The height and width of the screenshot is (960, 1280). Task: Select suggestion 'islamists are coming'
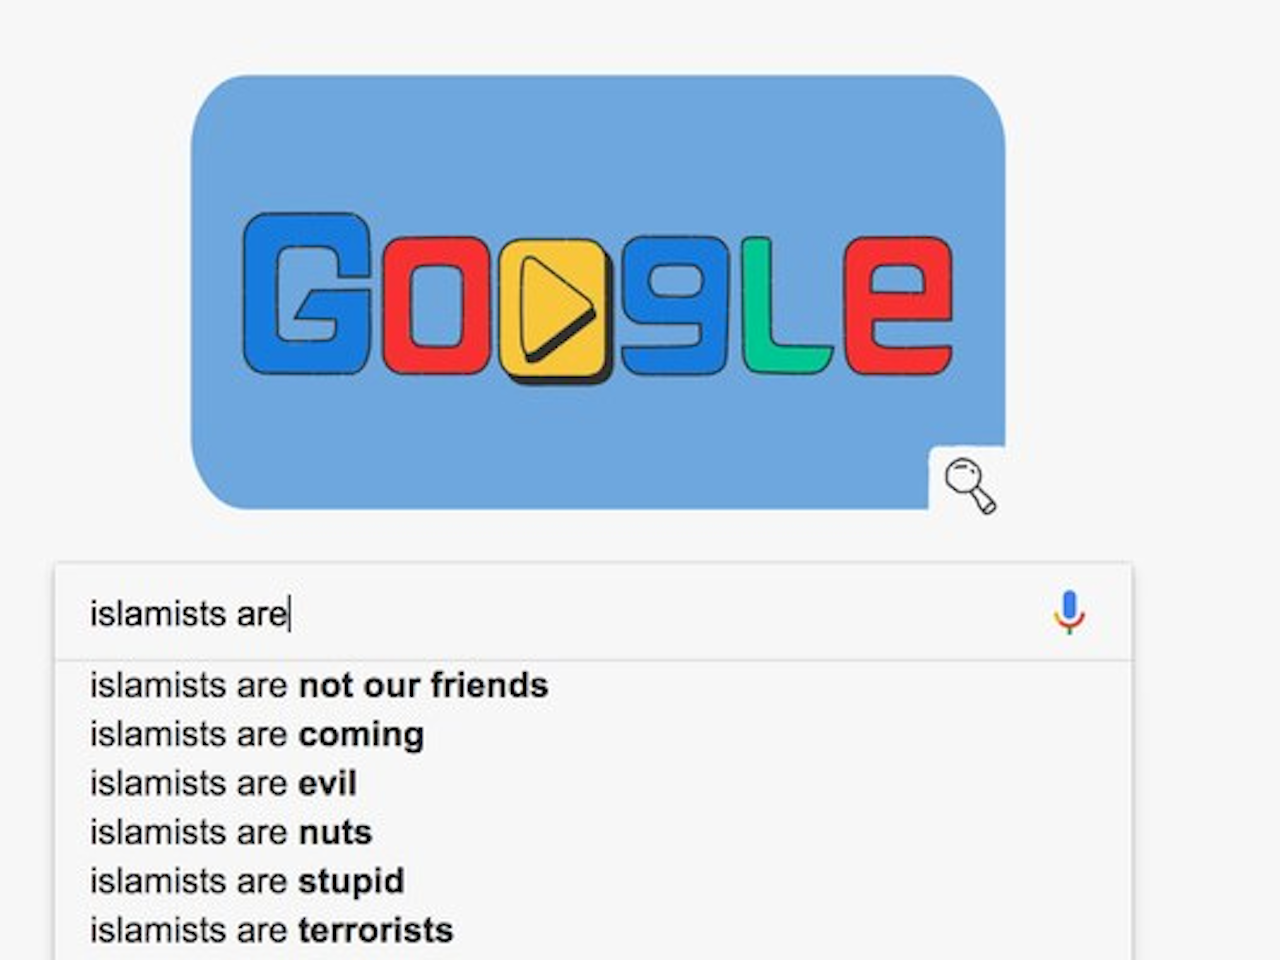tap(256, 734)
